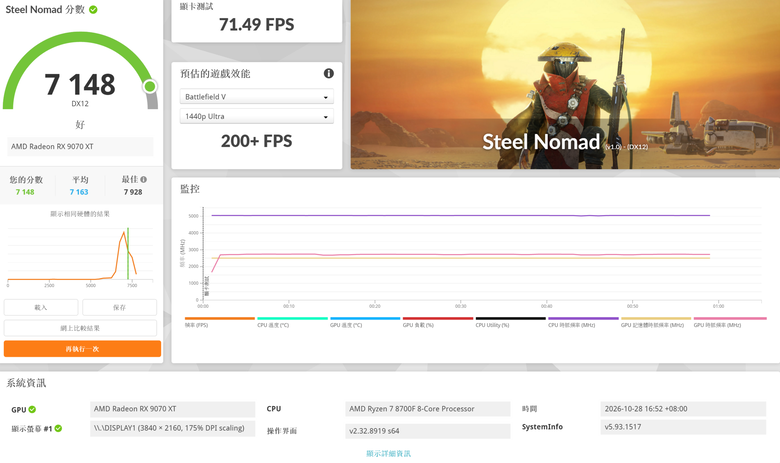The width and height of the screenshot is (780, 463).
Task: Click the v2.32.8919 s64 version value
Action: pos(428,431)
